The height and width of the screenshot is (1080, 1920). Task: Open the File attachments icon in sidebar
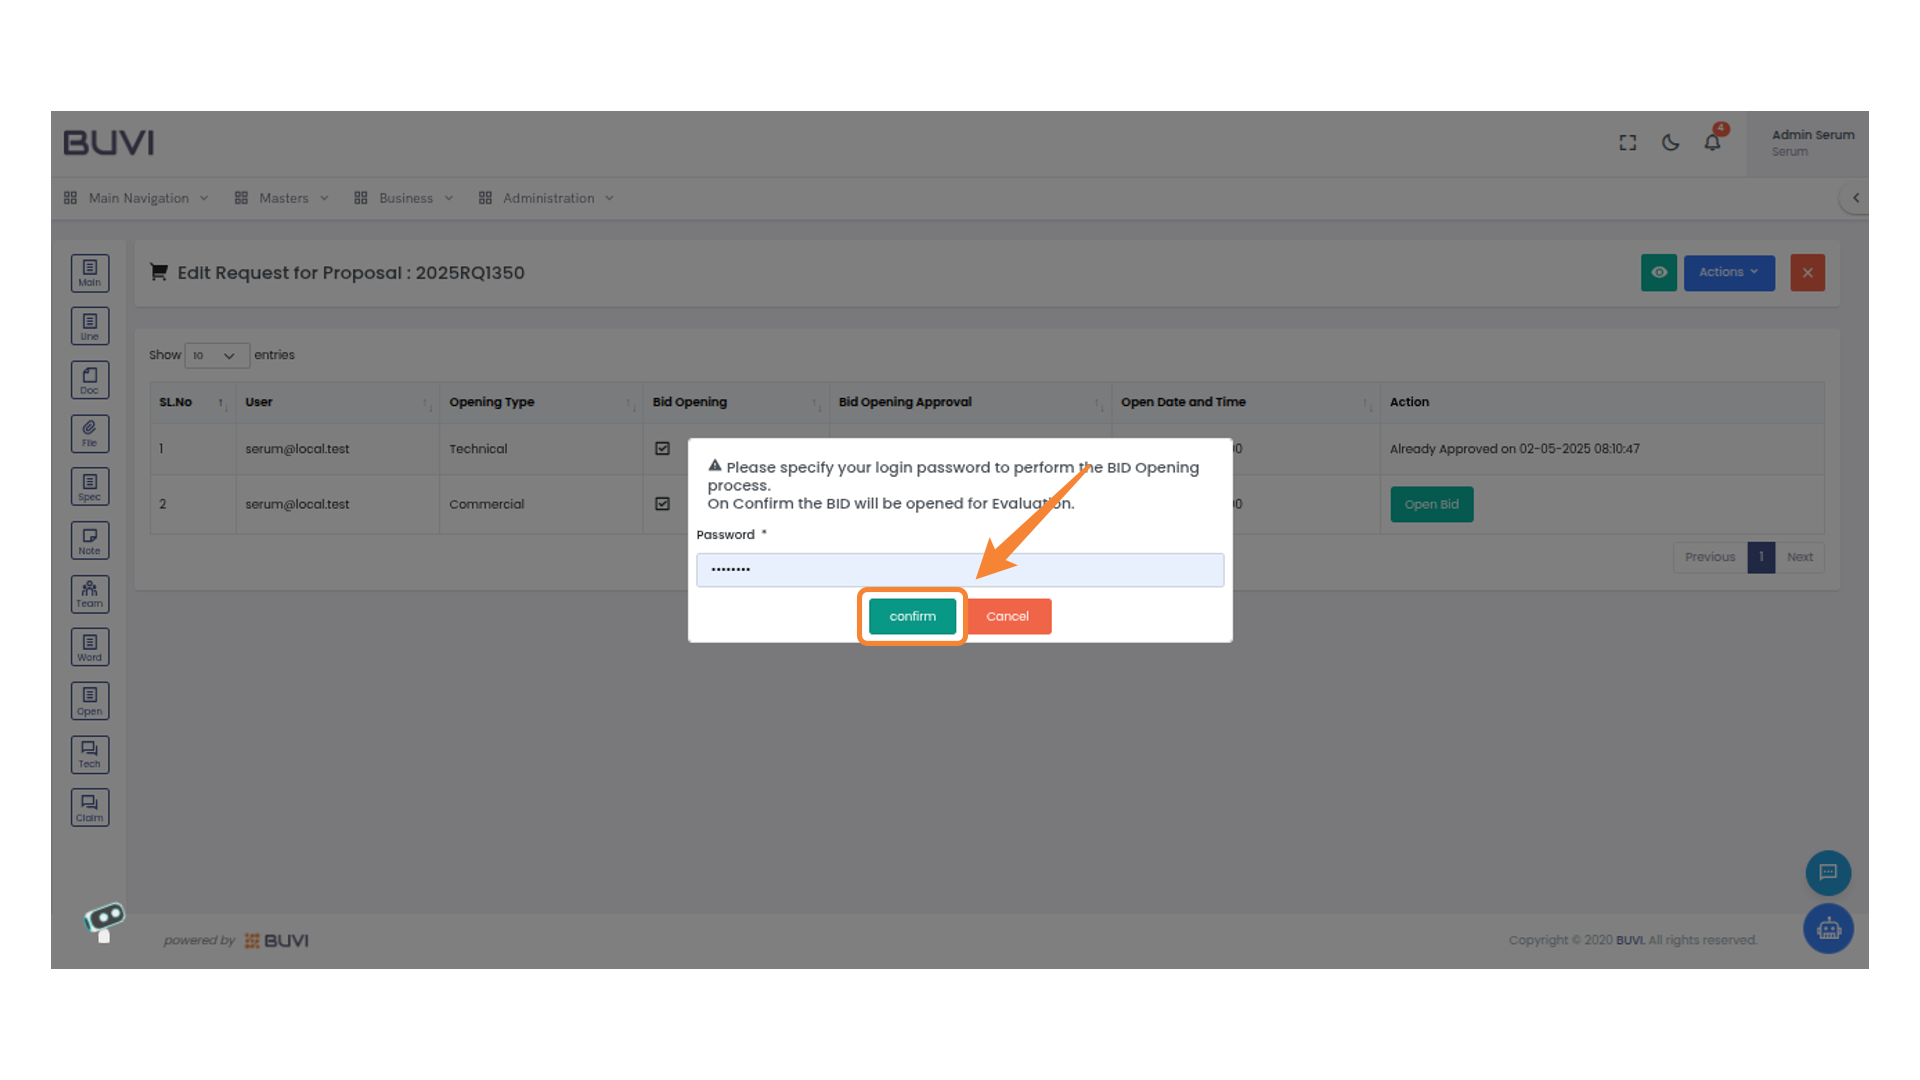[90, 433]
